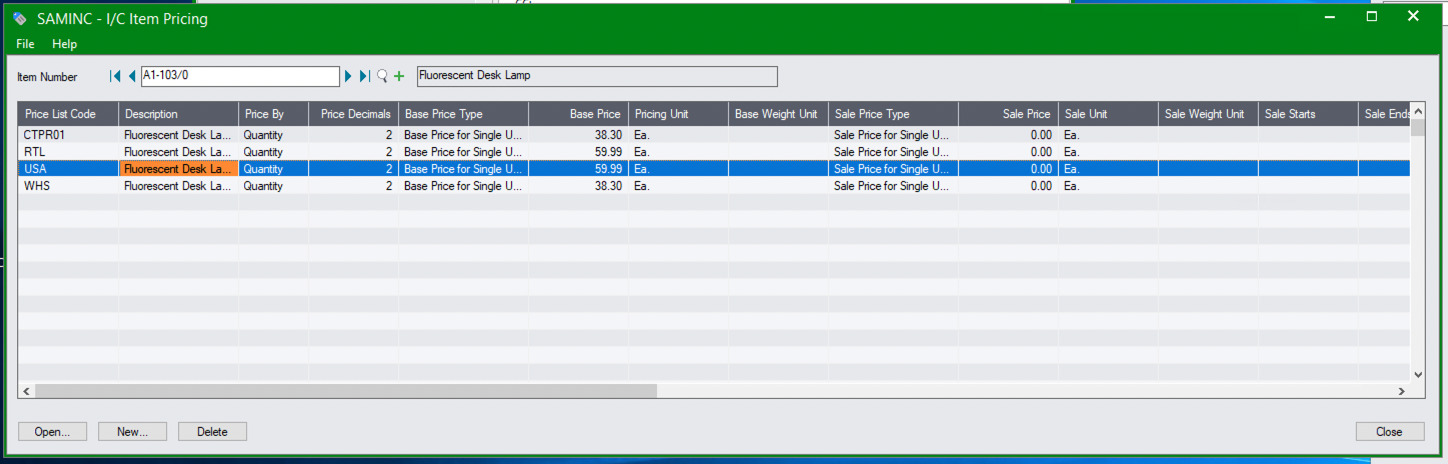Click Sale Unit Ea. in USA row

[x=1108, y=169]
